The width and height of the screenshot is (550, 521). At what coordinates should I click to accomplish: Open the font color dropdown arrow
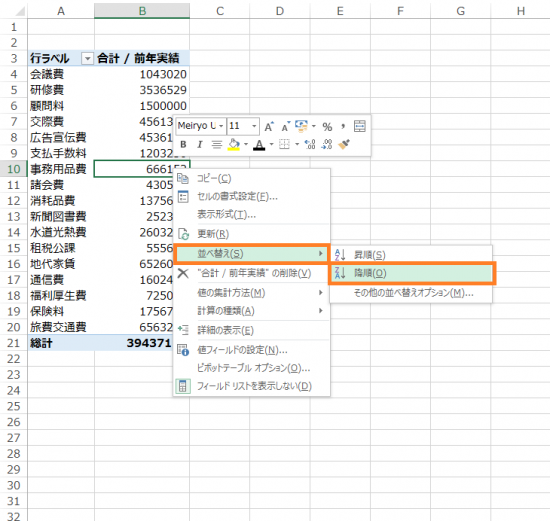(x=271, y=145)
